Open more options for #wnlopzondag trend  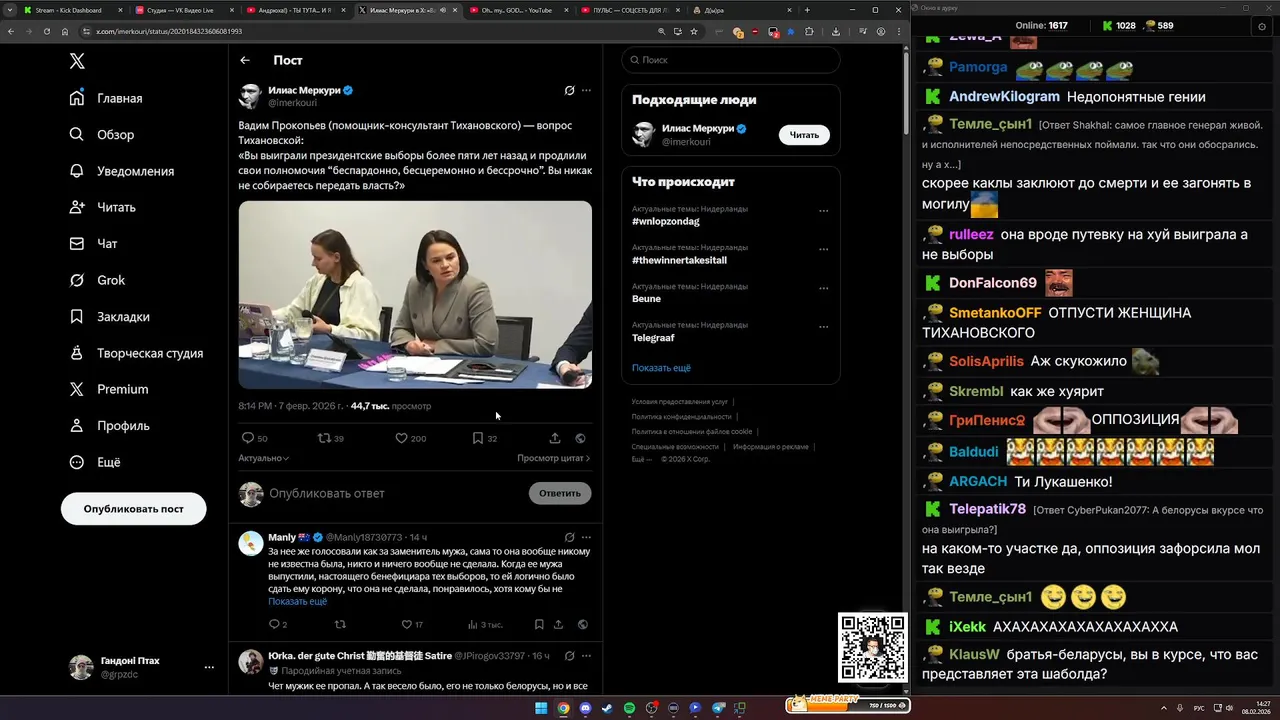[x=824, y=211]
